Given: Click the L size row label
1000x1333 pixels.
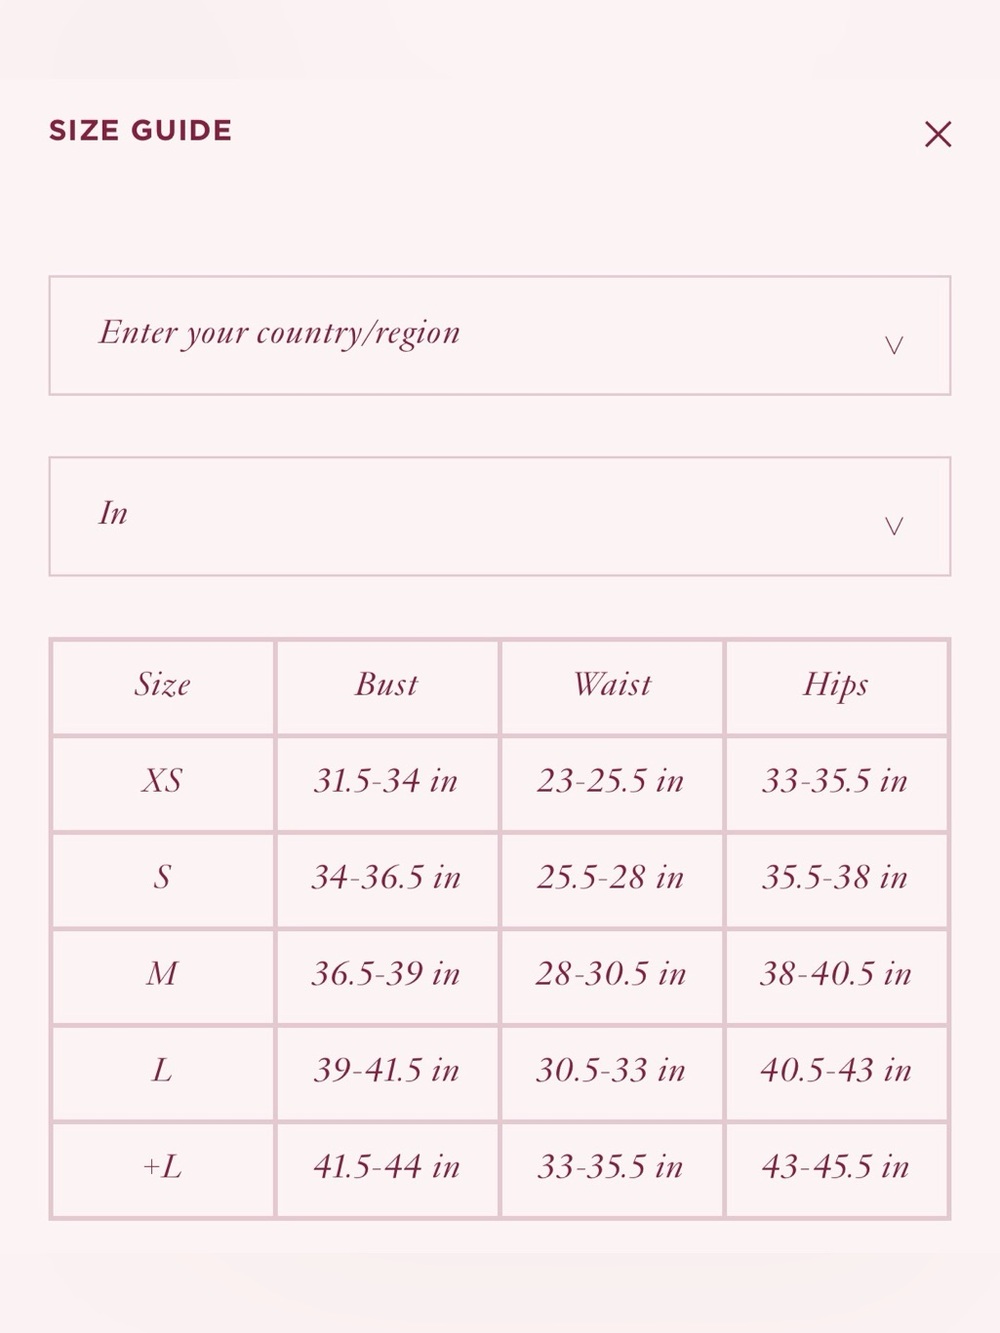Looking at the screenshot, I should pos(162,1071).
